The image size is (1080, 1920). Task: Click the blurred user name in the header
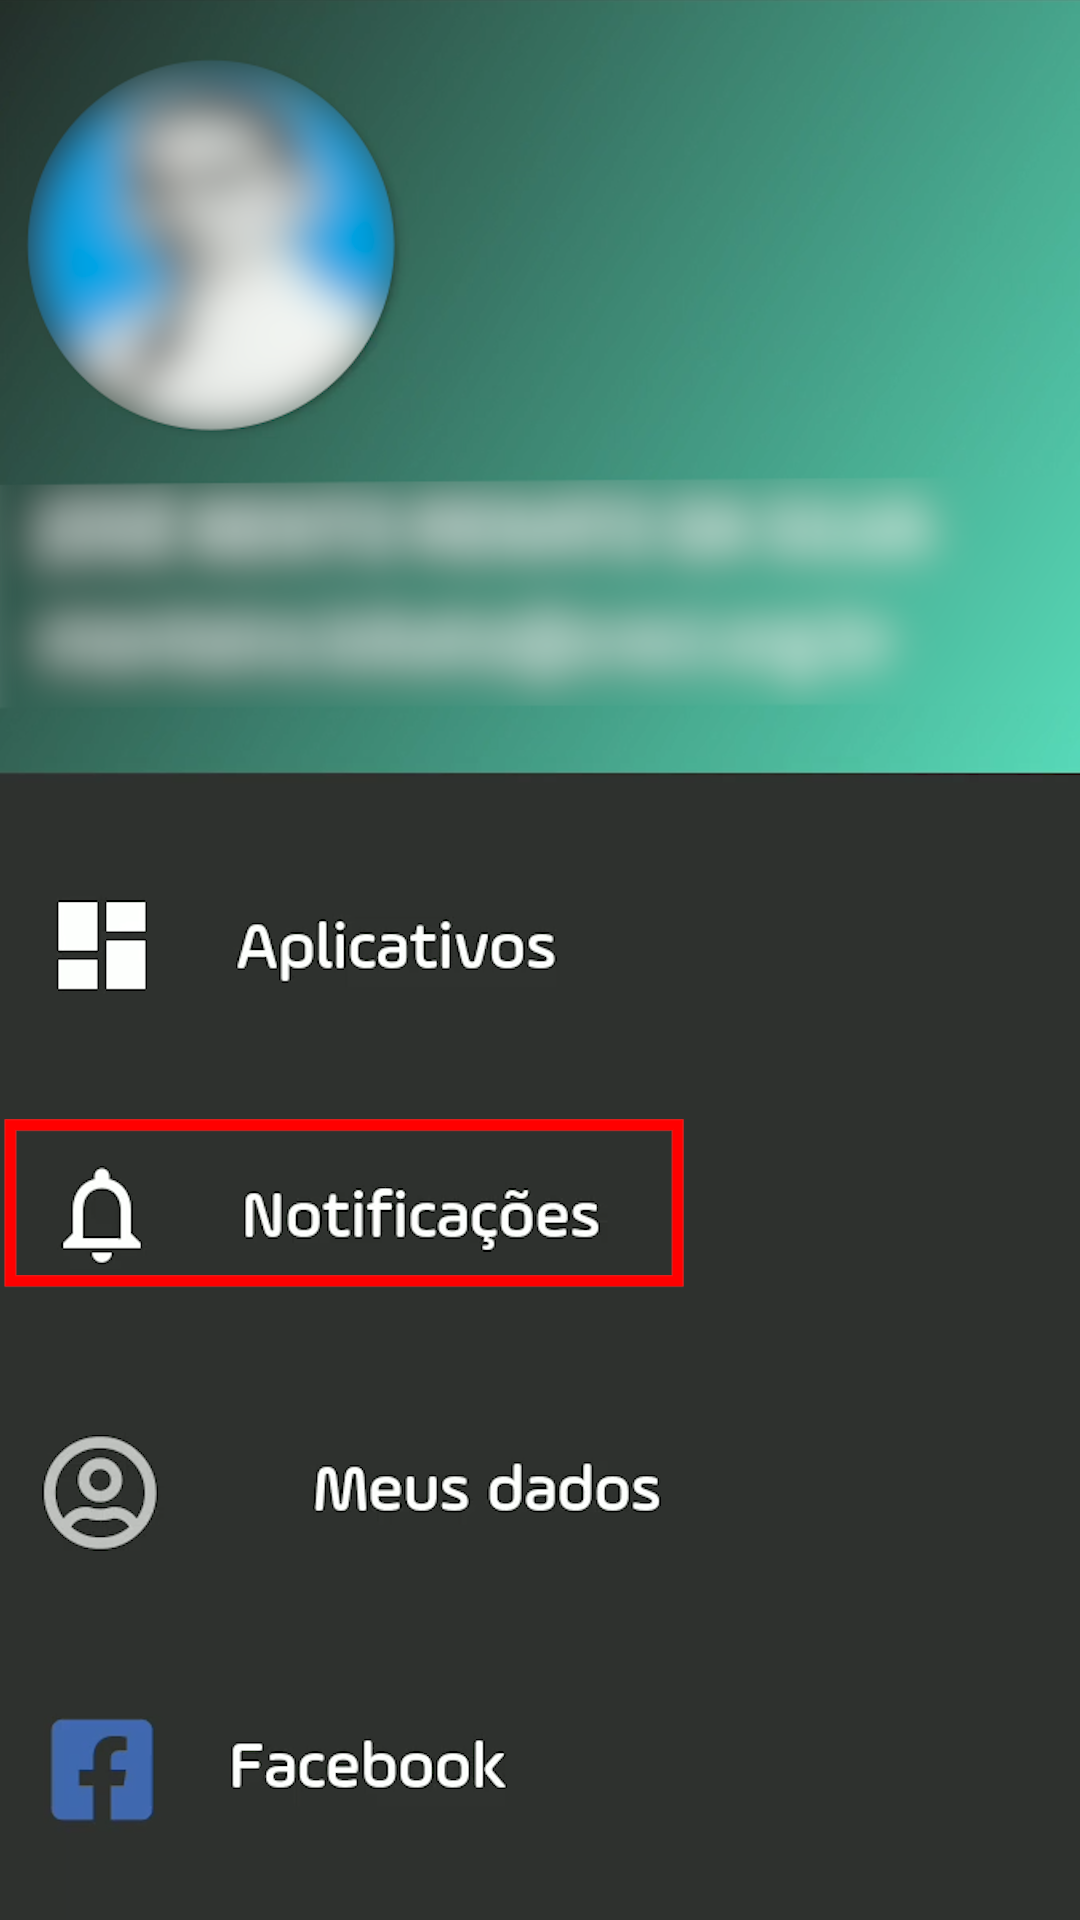480,528
